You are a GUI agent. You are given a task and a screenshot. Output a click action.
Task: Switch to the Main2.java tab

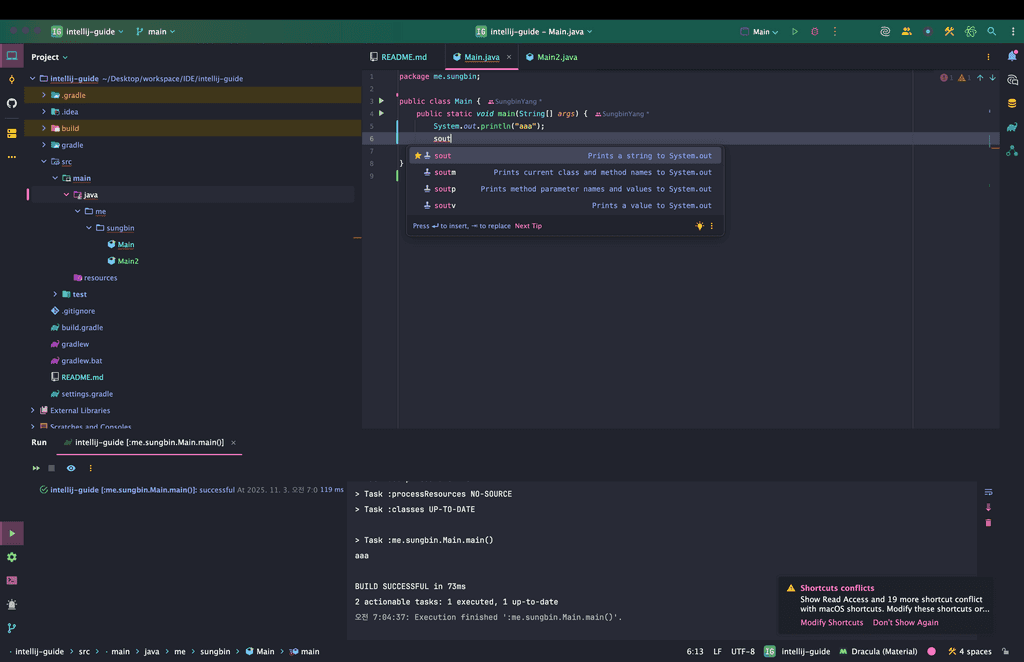[557, 57]
